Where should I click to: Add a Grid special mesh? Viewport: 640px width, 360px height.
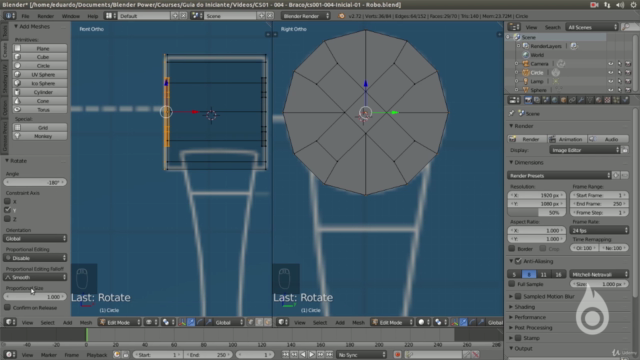pos(40,127)
